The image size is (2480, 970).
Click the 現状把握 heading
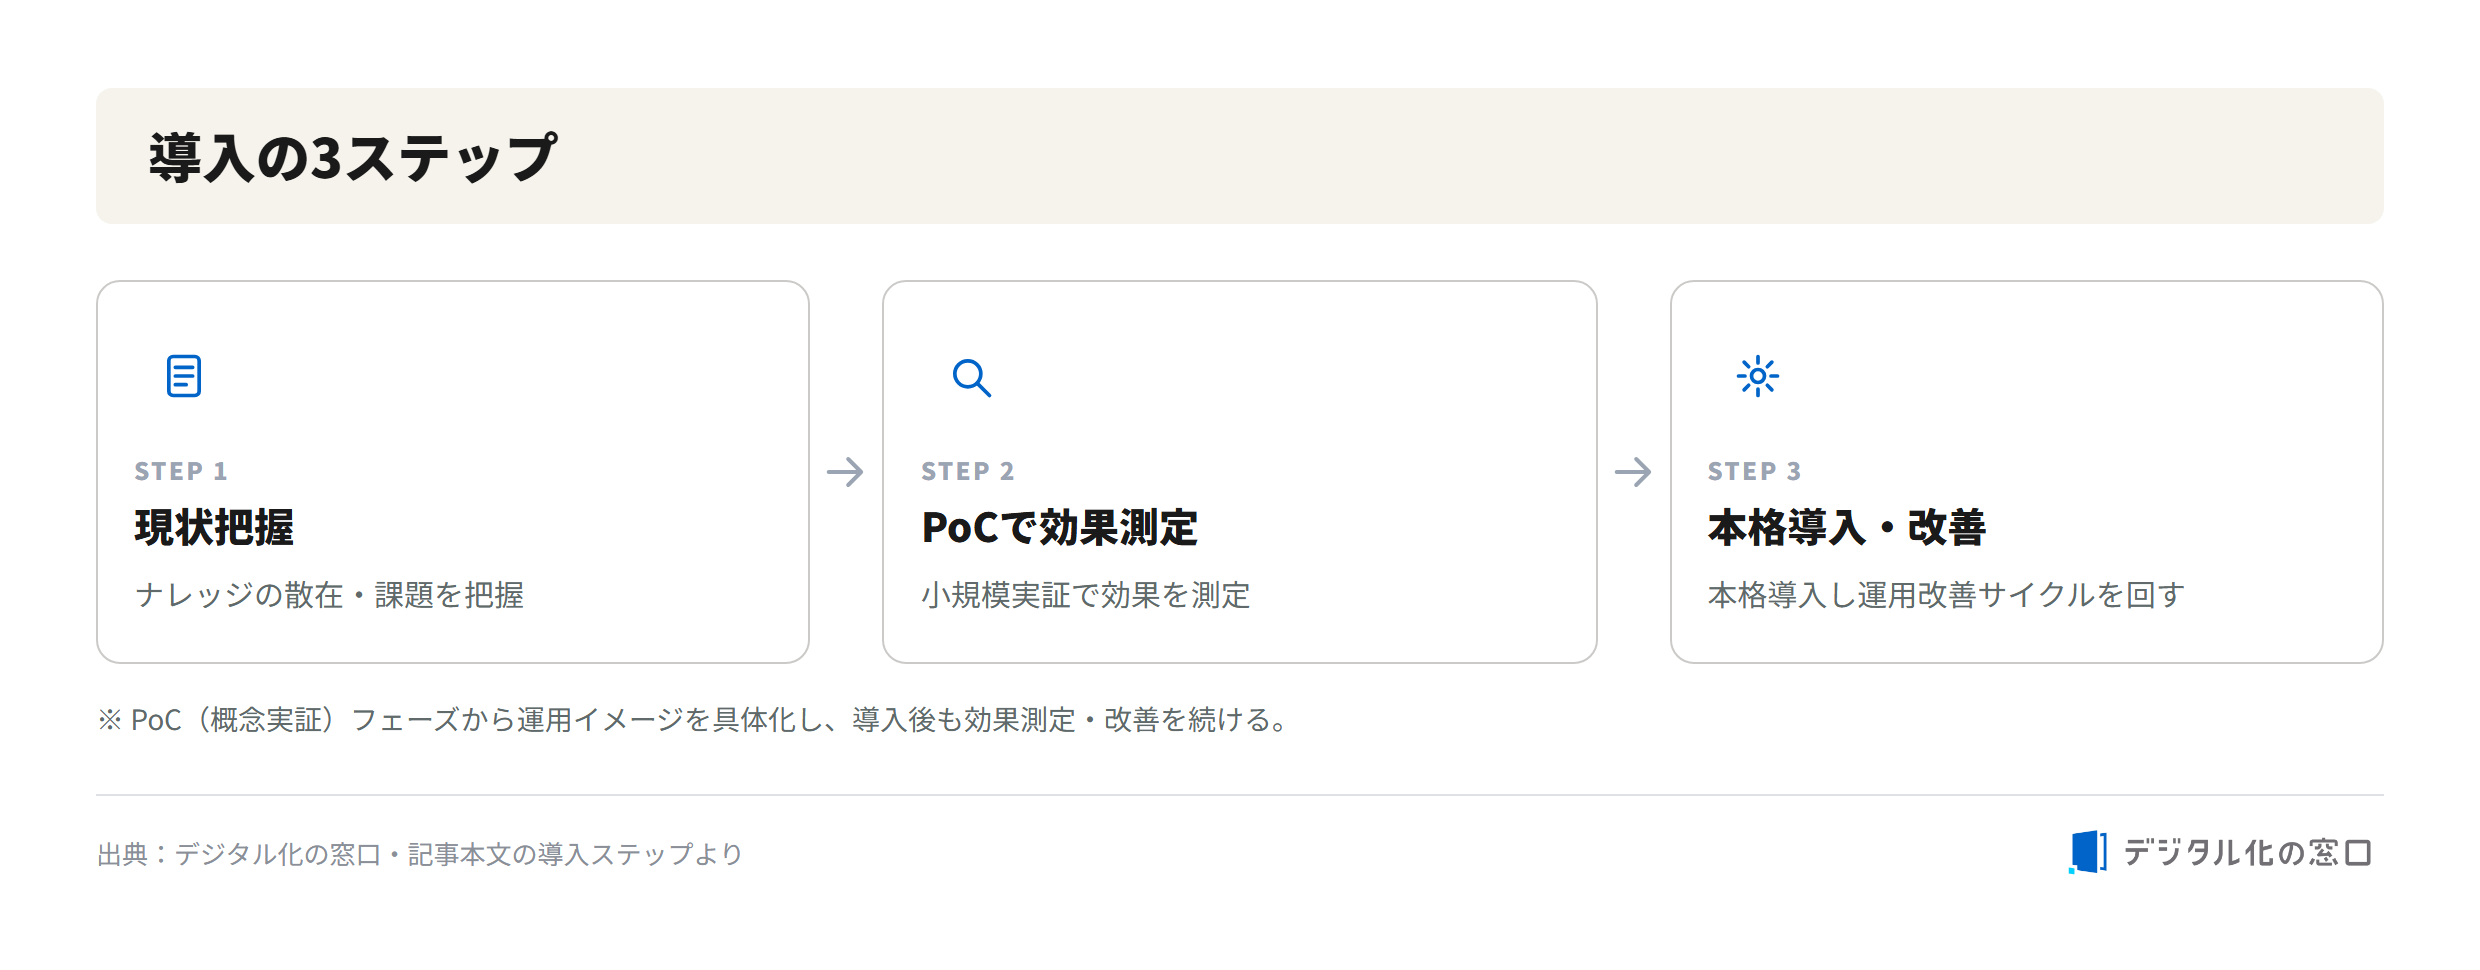point(214,528)
